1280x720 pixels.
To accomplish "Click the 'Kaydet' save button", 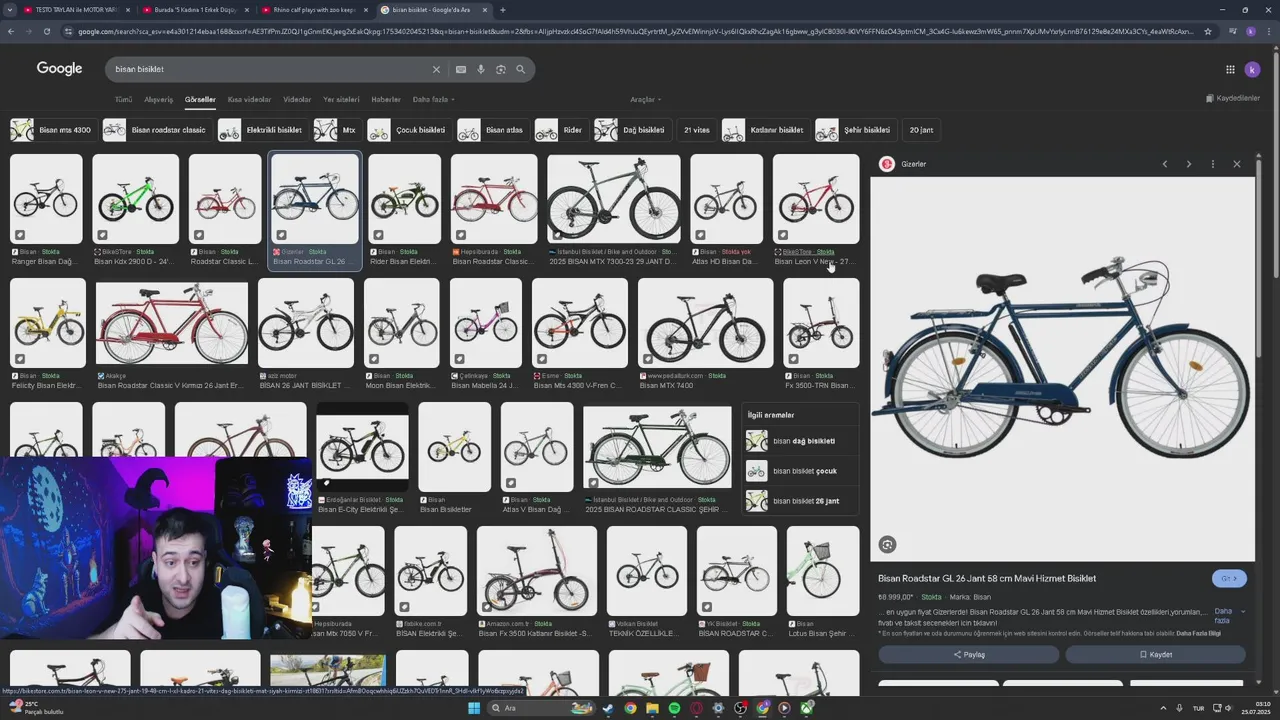I will click(1155, 654).
